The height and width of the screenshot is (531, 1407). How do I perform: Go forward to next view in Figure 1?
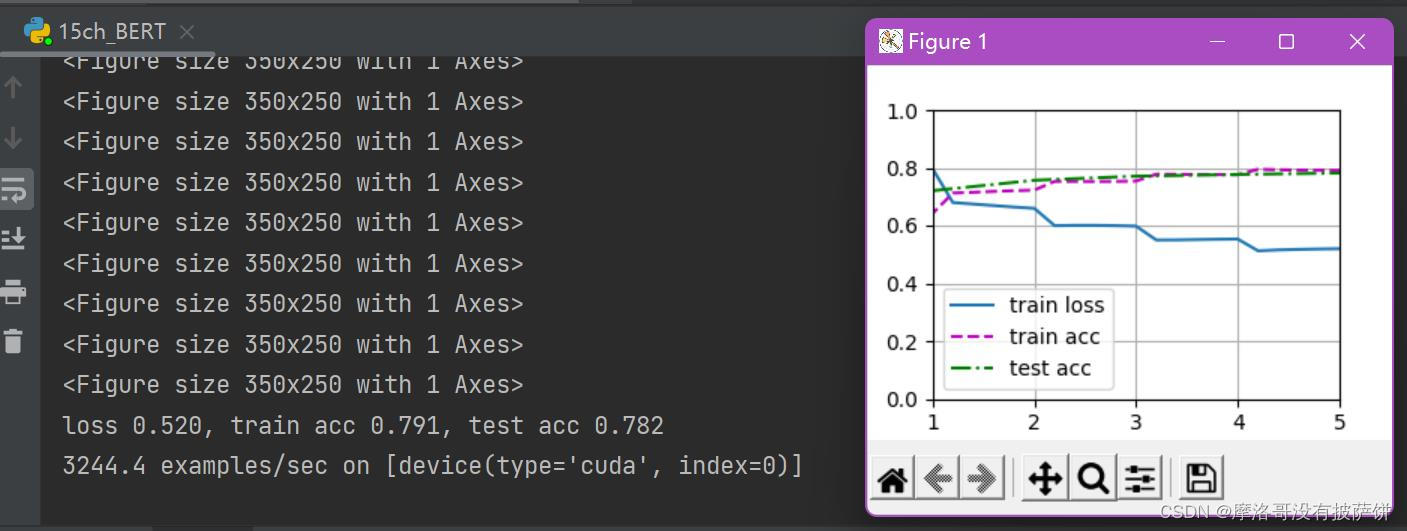(981, 479)
